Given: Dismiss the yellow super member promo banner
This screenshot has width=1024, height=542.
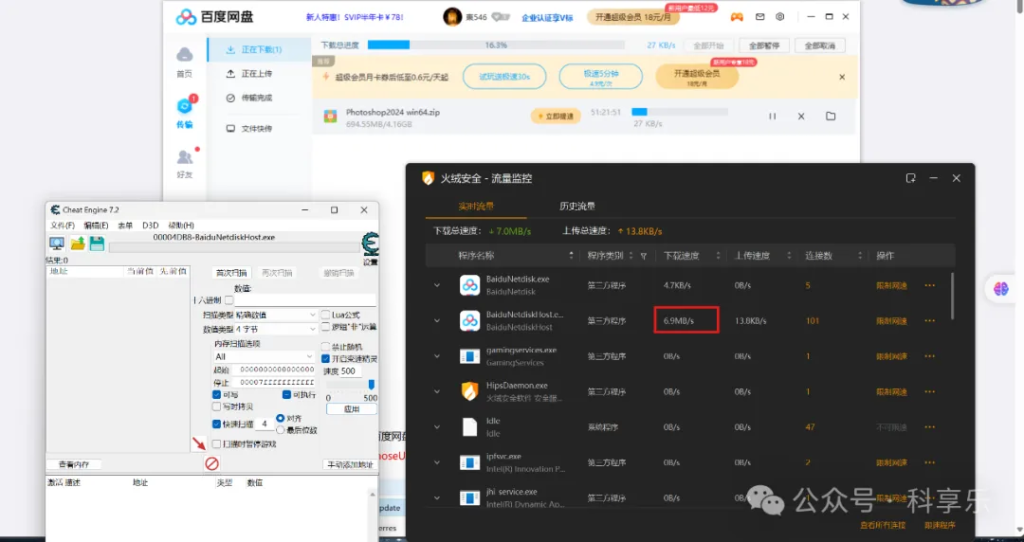Looking at the screenshot, I should pyautogui.click(x=842, y=77).
